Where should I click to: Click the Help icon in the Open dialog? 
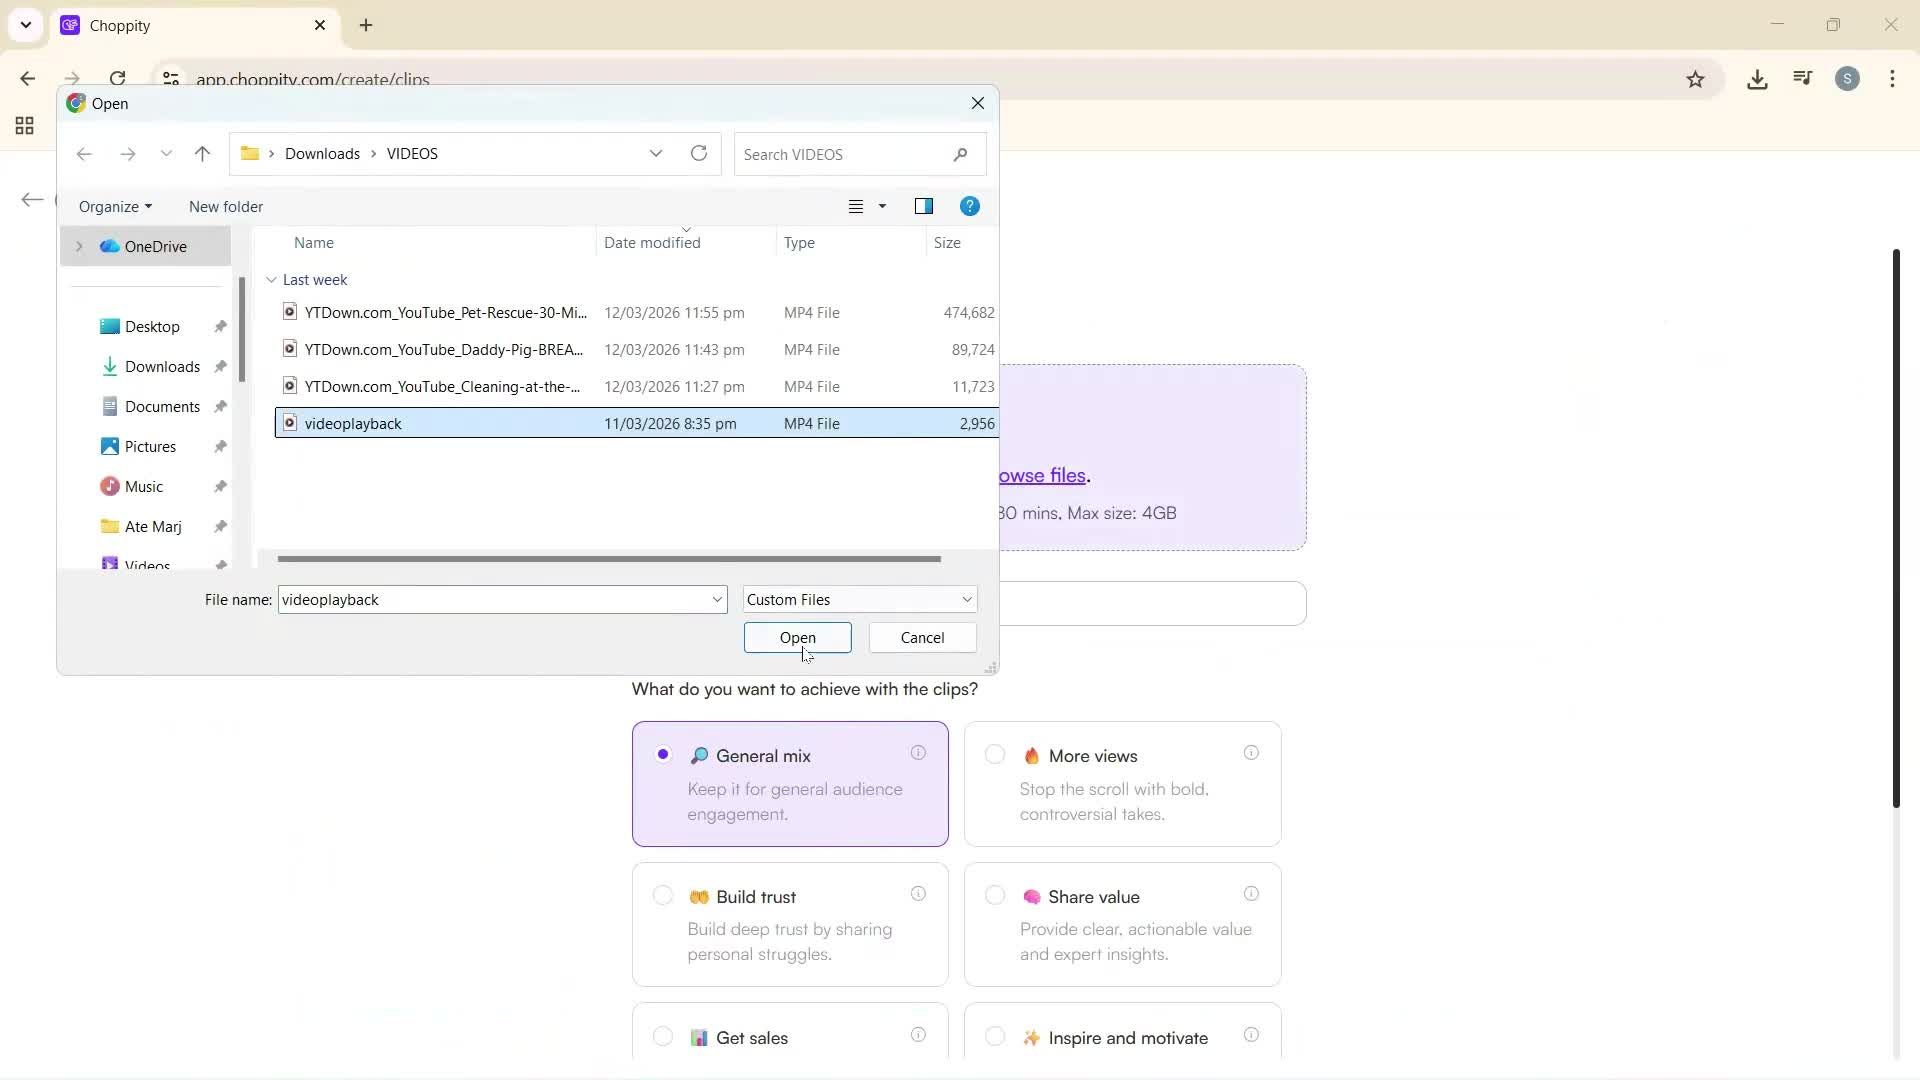tap(970, 206)
